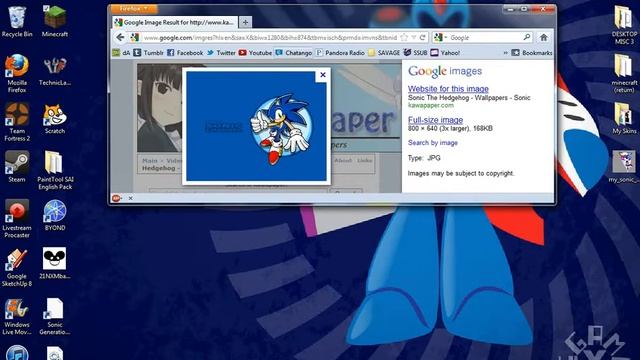Open Mozilla Firefox desktop shortcut
Screen dimensions: 640x360
17,74
